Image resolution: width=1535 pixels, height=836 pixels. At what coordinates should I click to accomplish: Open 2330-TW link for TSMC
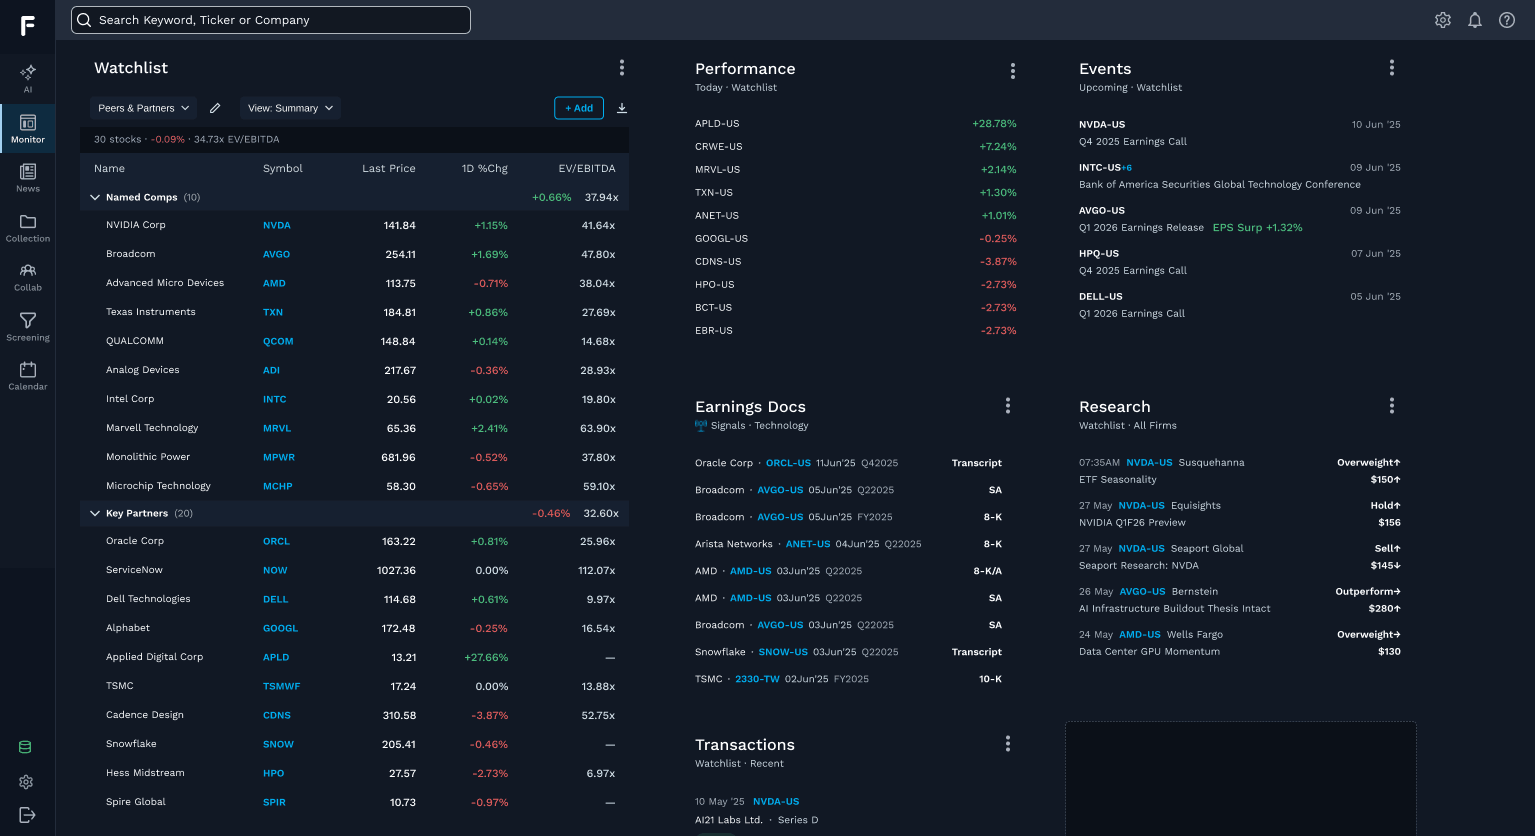coord(757,680)
